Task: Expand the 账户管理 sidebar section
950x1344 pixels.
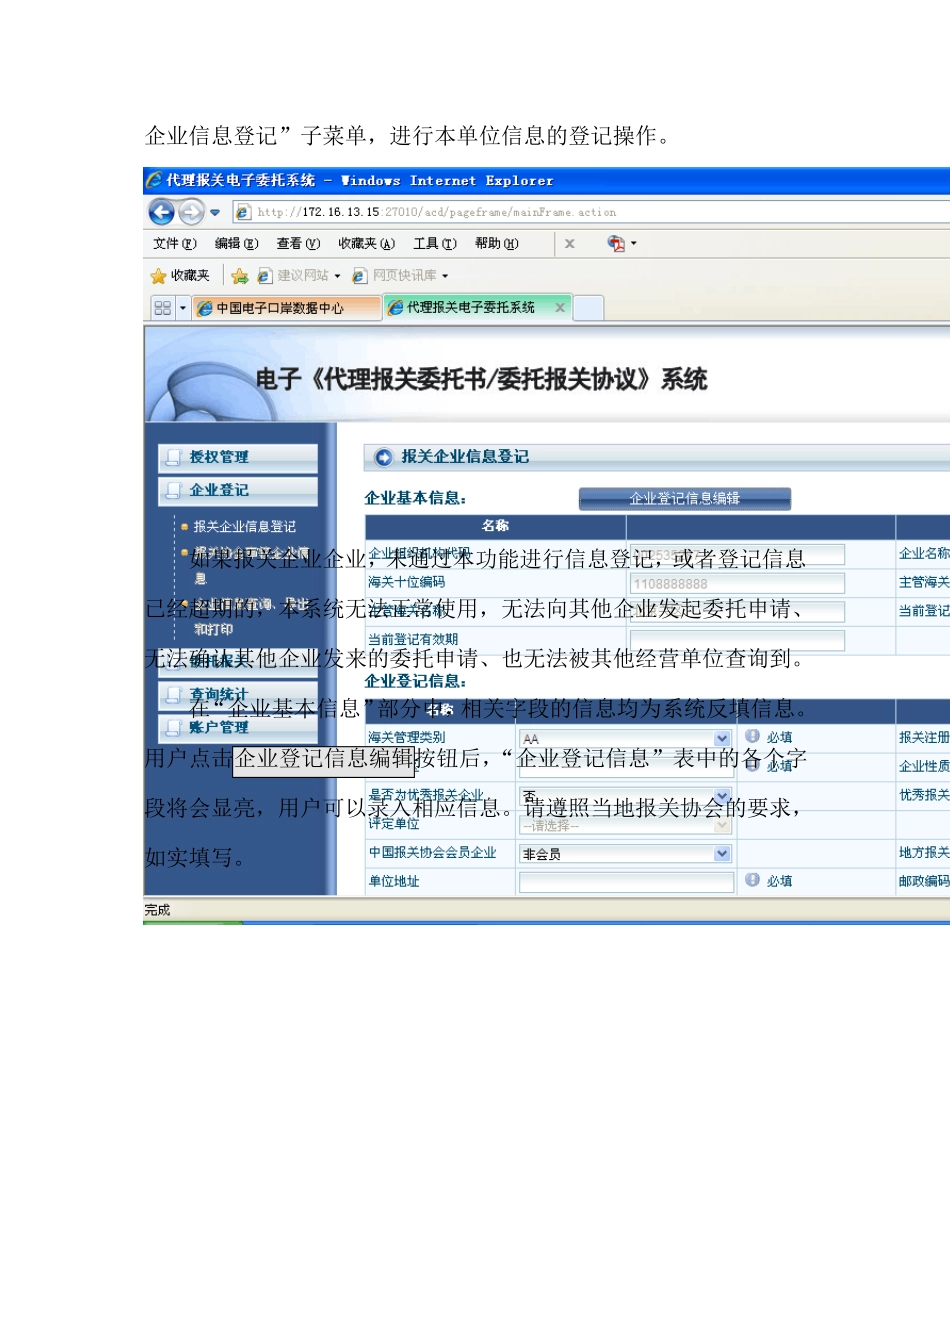Action: 238,727
